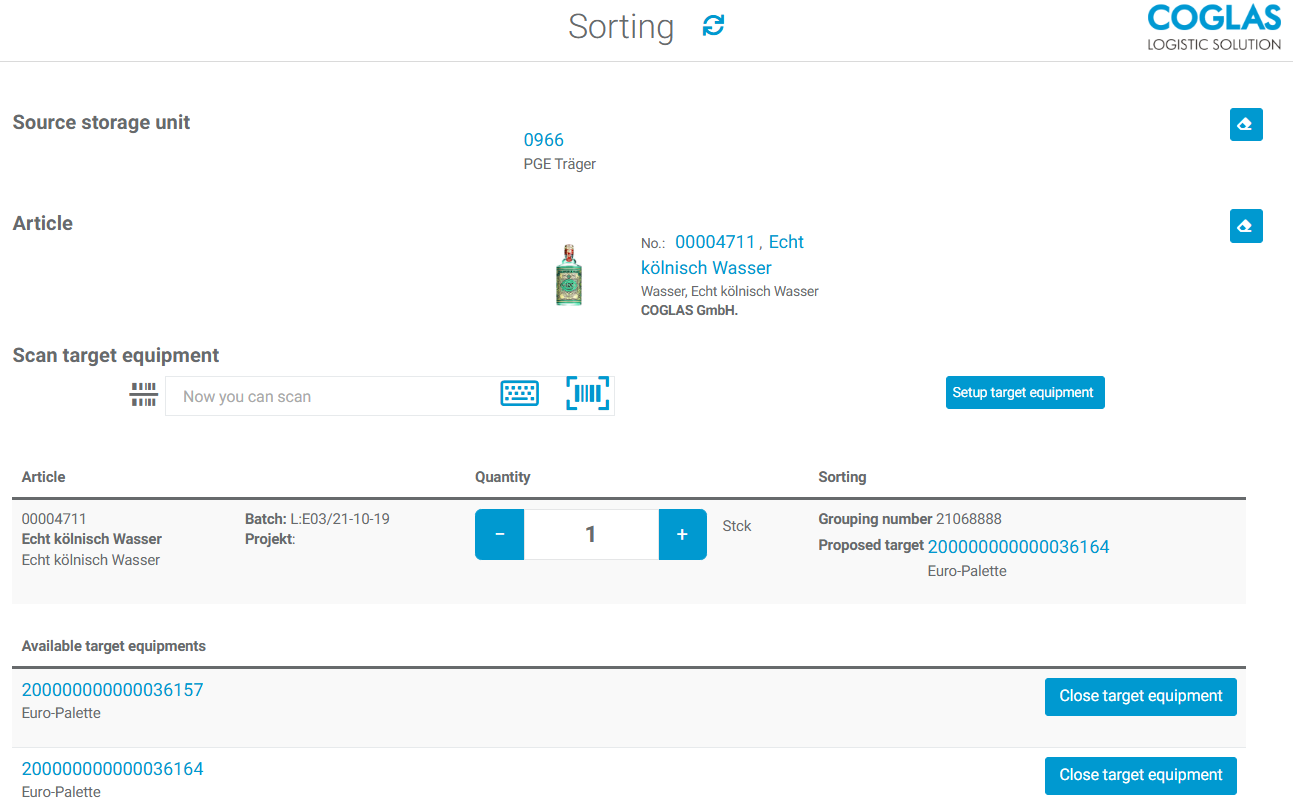The width and height of the screenshot is (1293, 802).
Task: Open available equipment 200000000000036164 link in list
Action: [x=112, y=769]
